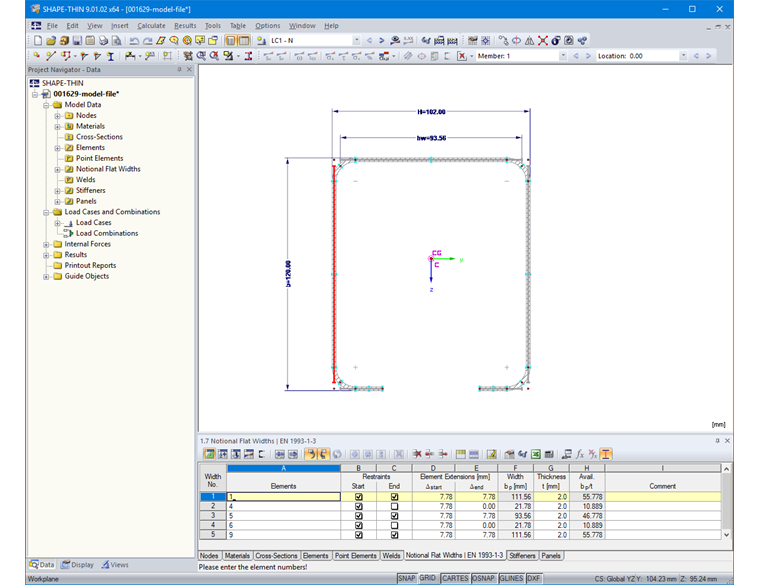760x585 pixels.
Task: Enable End restraint checkbox for width 4
Action: tap(395, 525)
